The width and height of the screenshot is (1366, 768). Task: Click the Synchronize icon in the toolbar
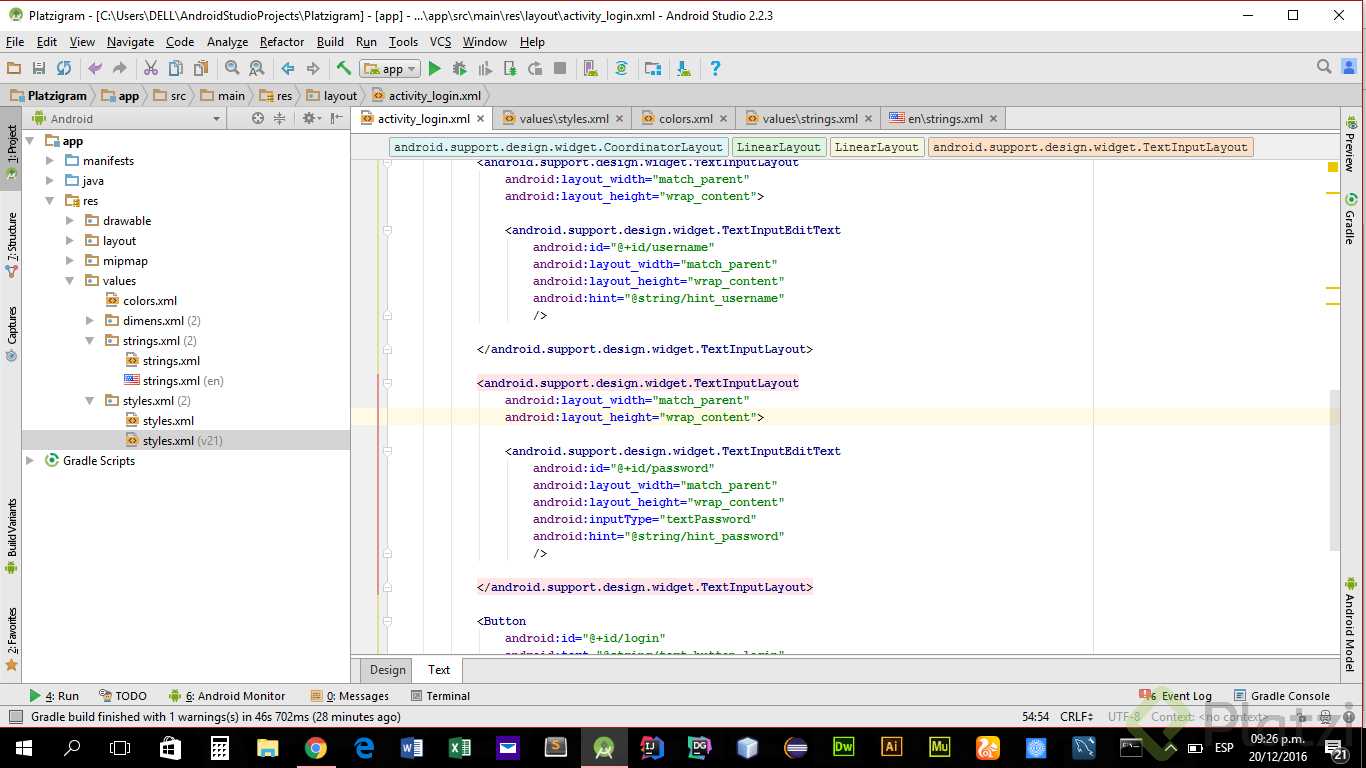coord(64,69)
